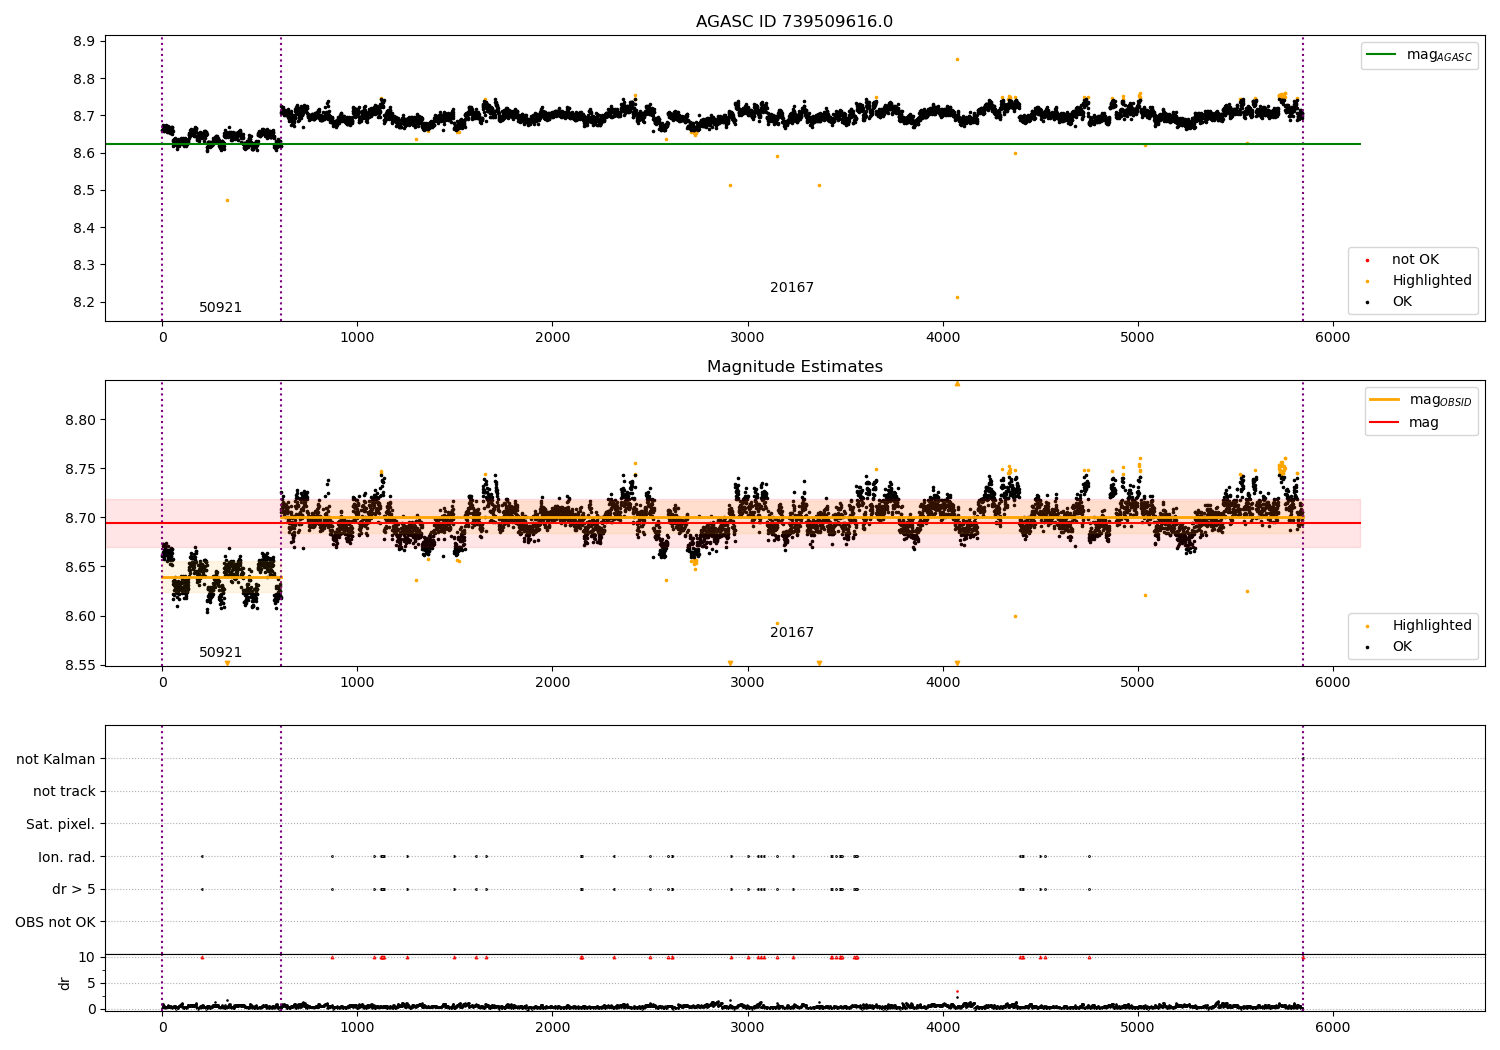Click the 8.55 y-axis tick label

pyautogui.click(x=80, y=666)
